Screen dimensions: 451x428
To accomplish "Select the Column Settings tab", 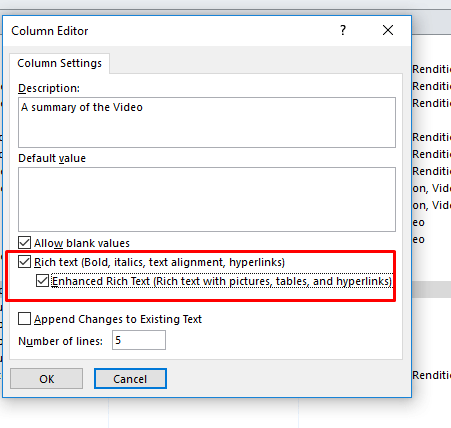I will click(59, 63).
